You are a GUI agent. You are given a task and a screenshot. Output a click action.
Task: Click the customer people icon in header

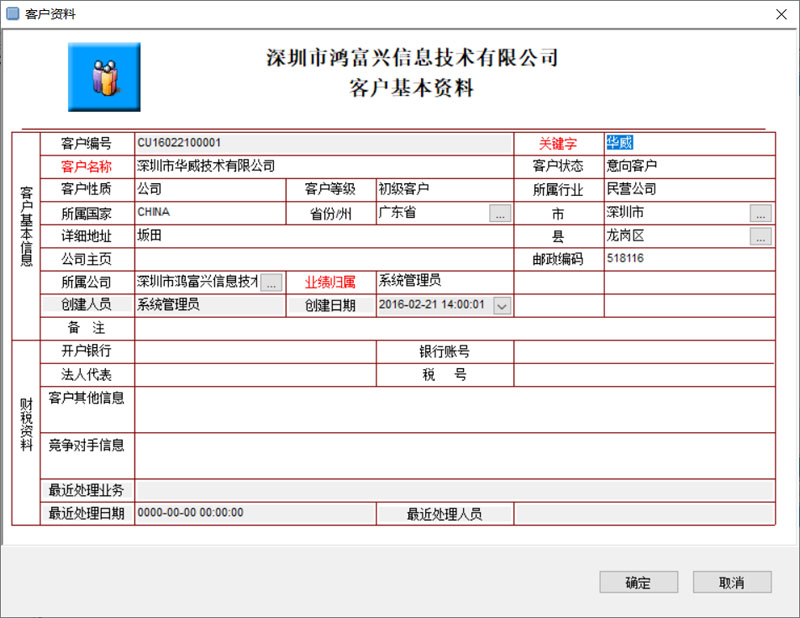click(104, 77)
